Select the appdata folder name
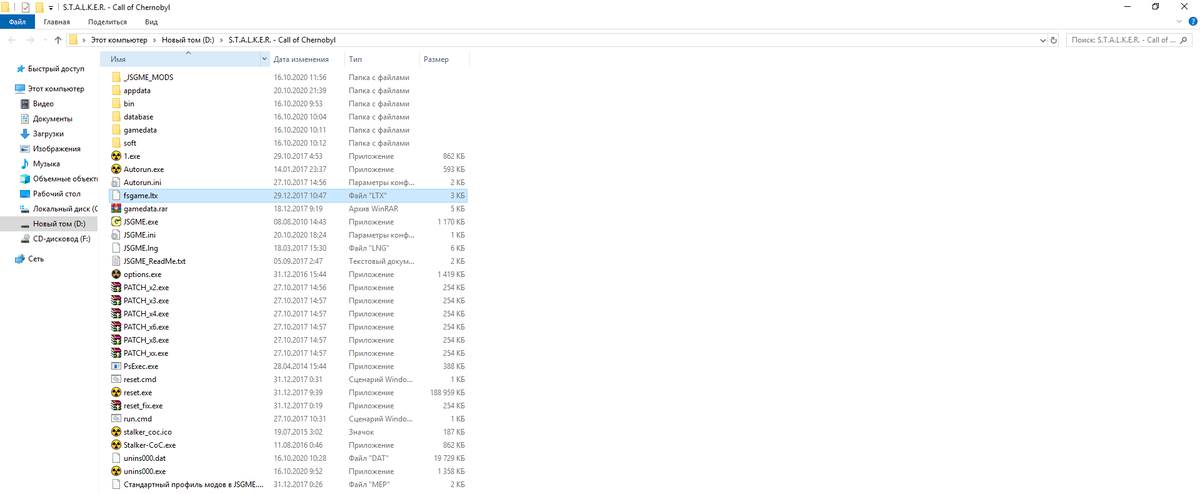Viewport: 1200px width, 494px height. 137,90
